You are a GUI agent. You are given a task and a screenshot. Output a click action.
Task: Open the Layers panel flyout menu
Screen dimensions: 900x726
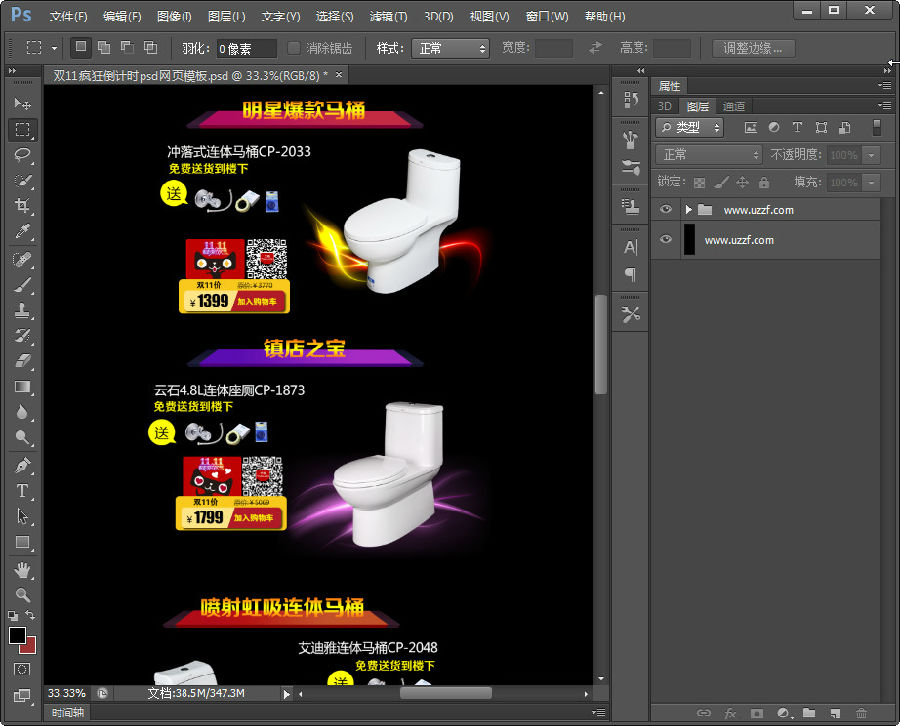tap(885, 106)
